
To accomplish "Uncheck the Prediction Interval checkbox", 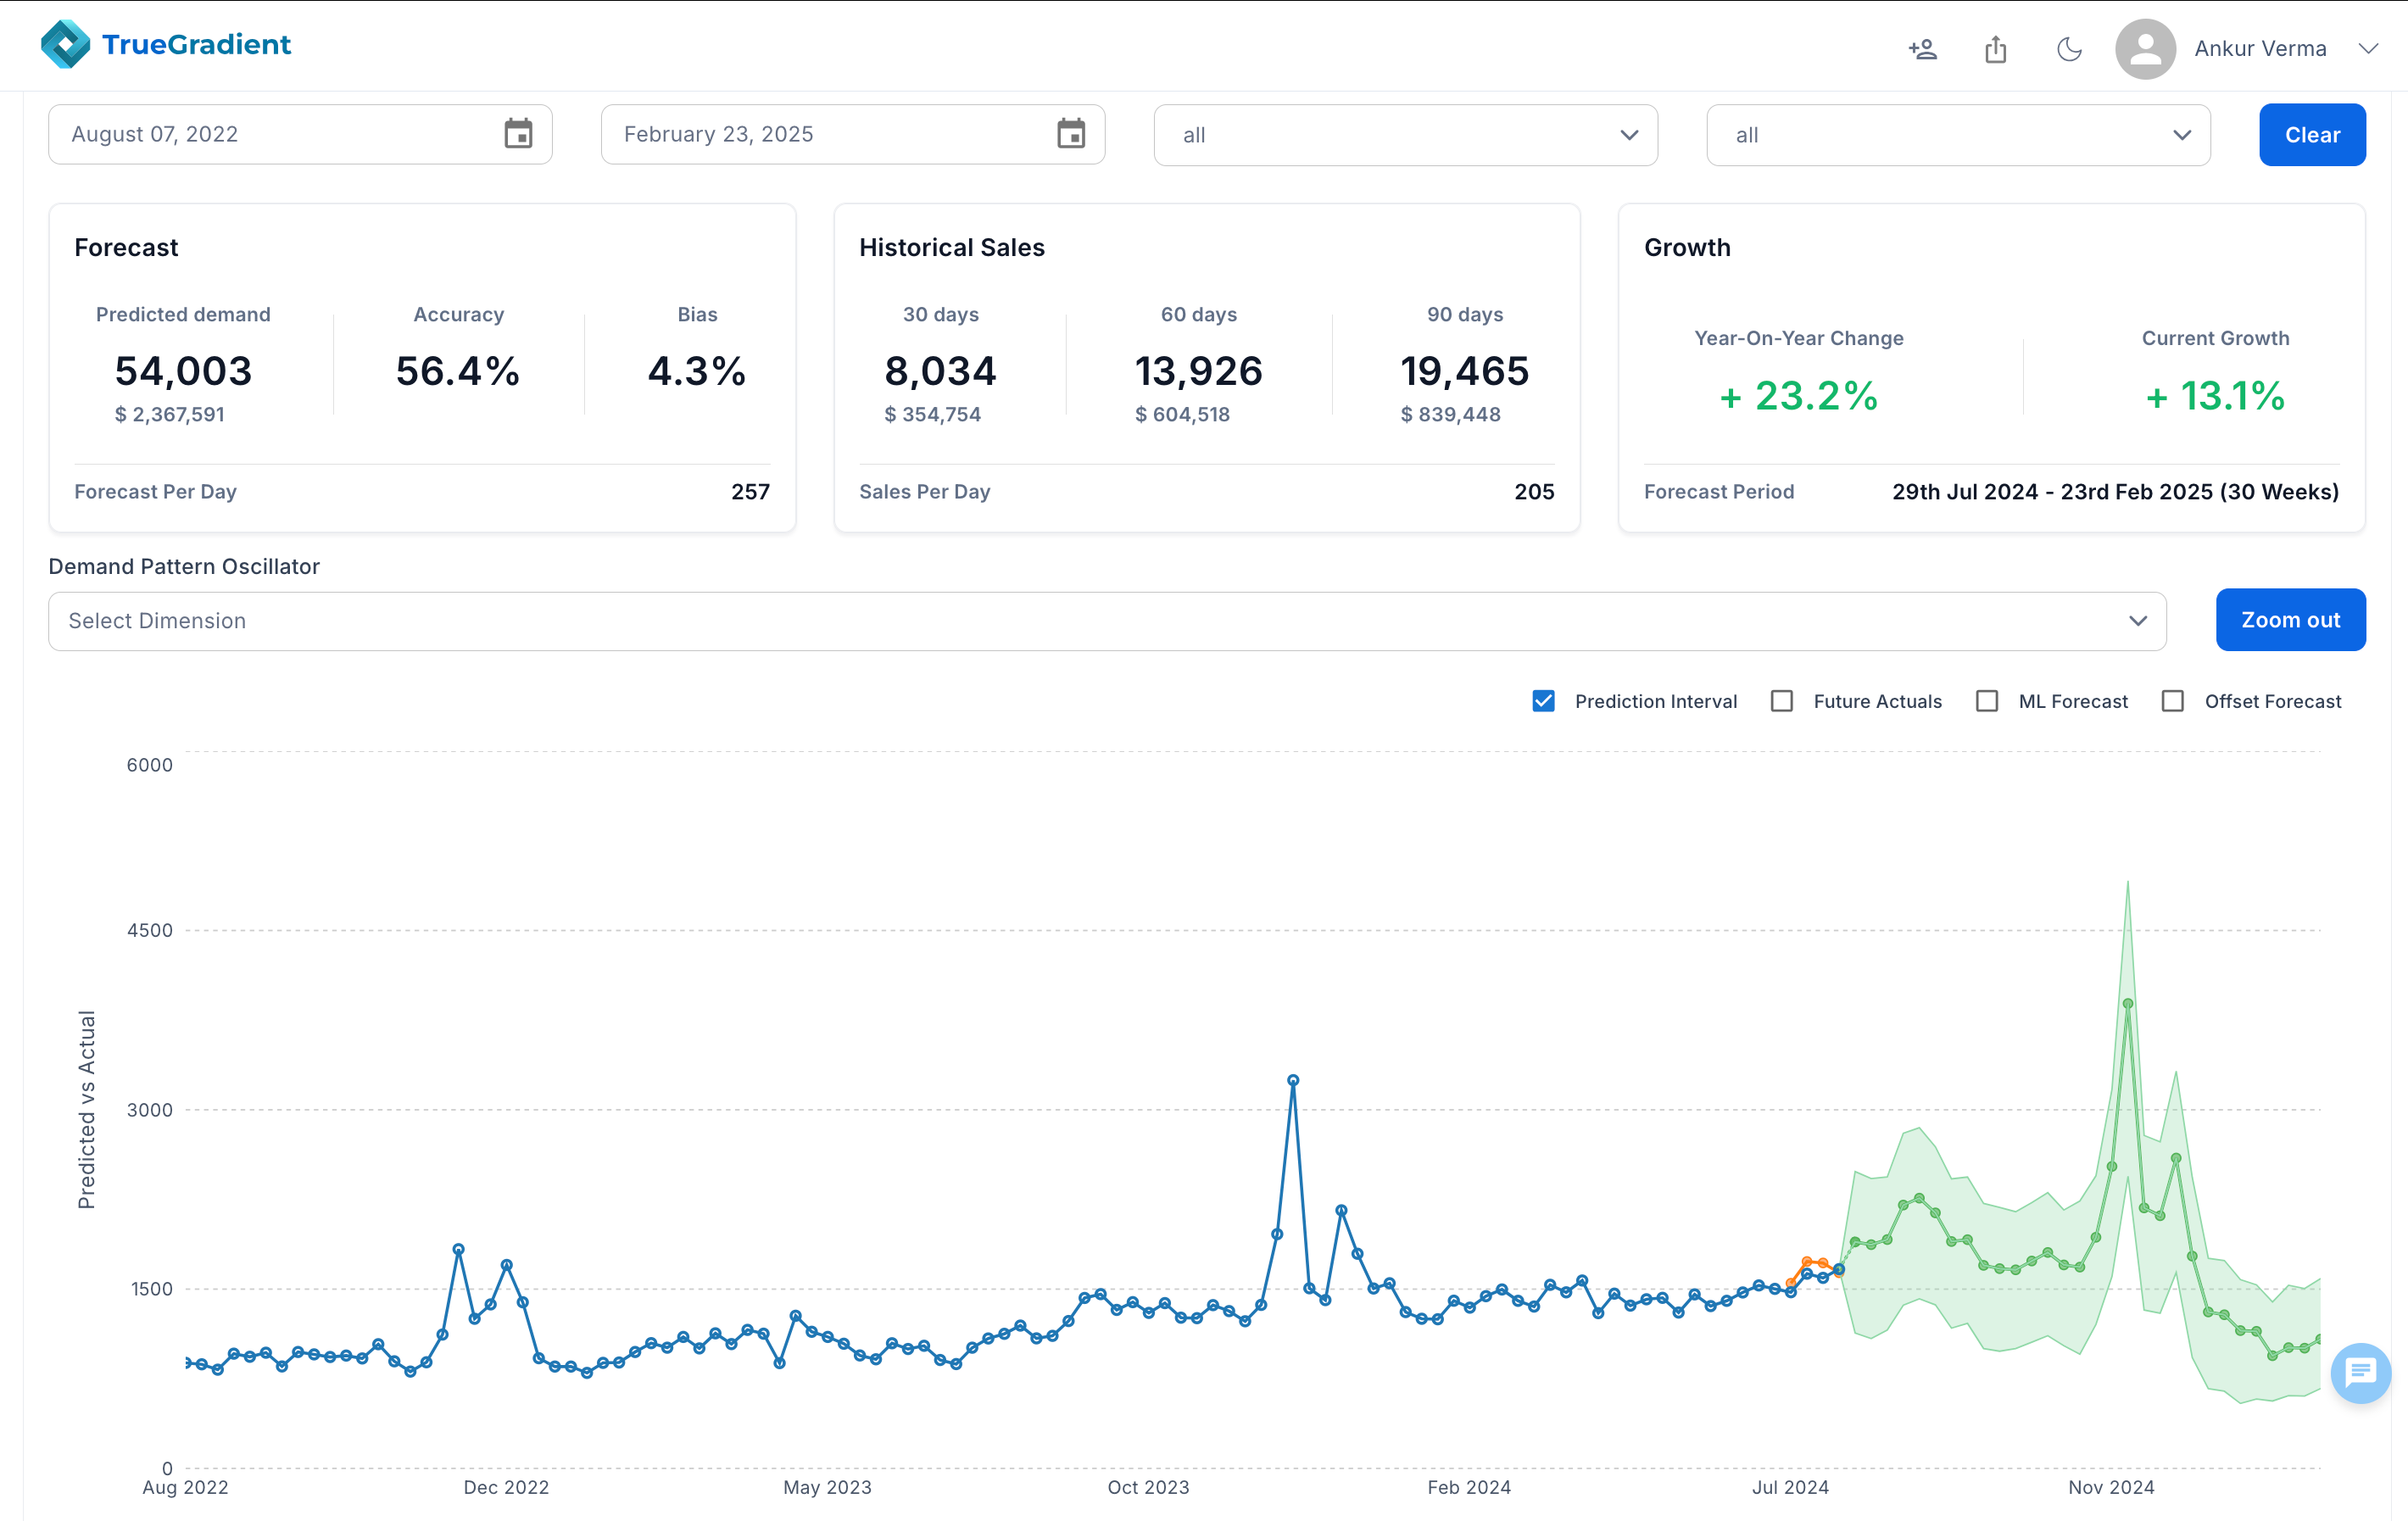I will (1543, 701).
